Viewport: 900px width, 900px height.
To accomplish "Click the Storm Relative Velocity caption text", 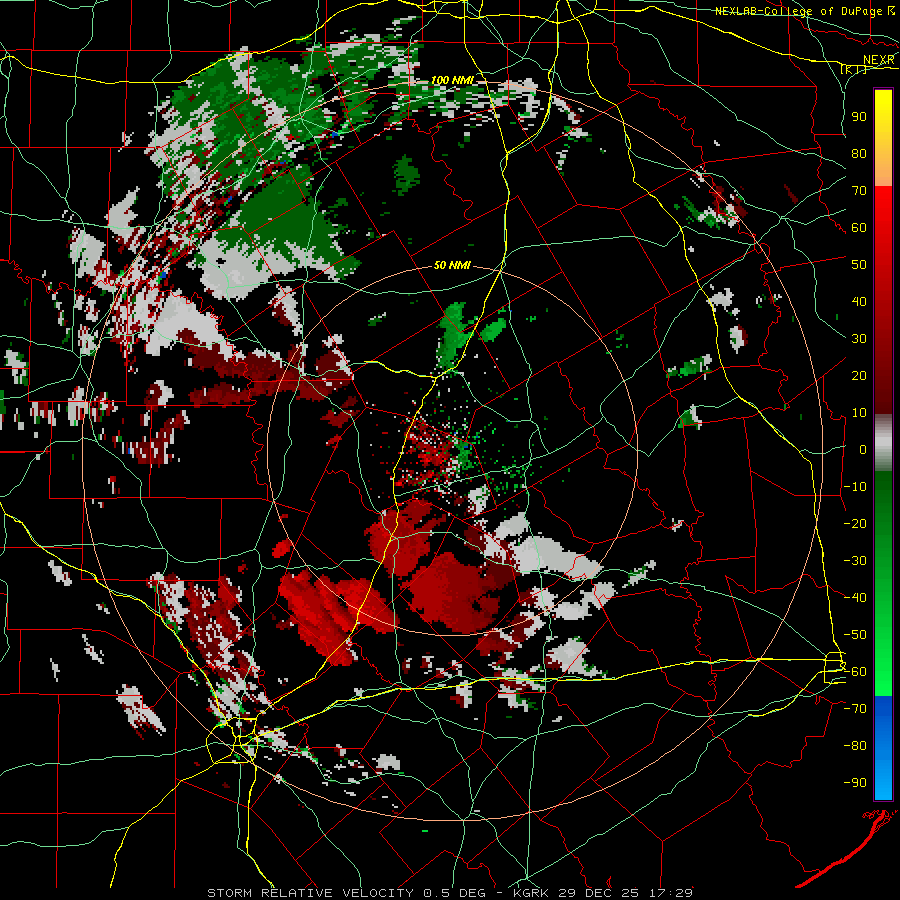I will [450, 893].
